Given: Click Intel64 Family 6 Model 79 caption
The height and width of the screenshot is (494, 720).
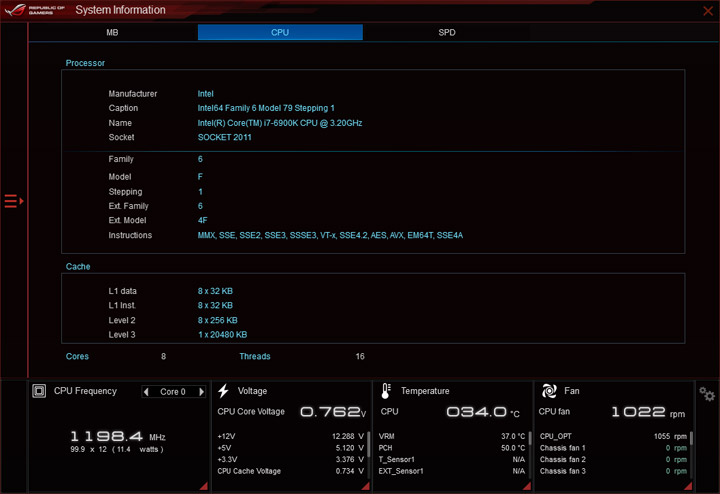Looking at the screenshot, I should click(266, 108).
